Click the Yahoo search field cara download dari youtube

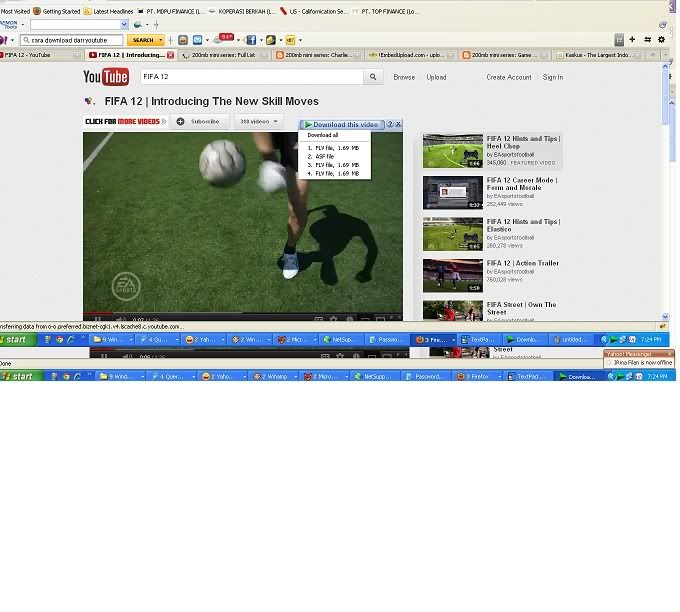[72, 40]
